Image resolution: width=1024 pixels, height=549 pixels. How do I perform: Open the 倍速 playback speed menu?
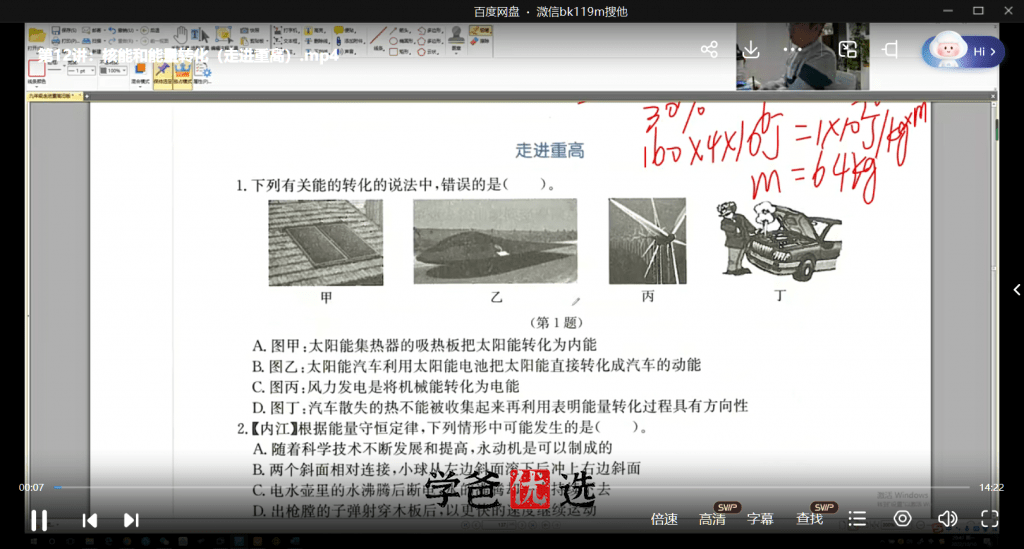tap(664, 519)
